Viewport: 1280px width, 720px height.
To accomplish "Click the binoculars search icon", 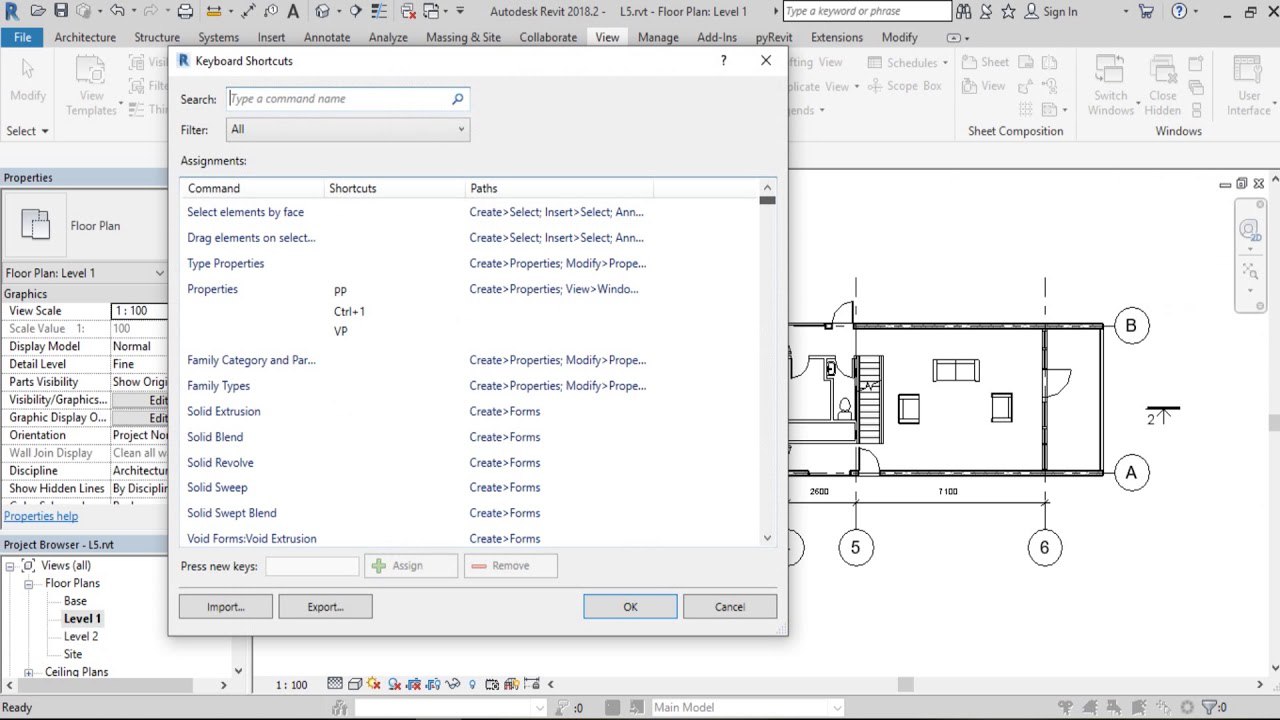I will click(x=964, y=11).
